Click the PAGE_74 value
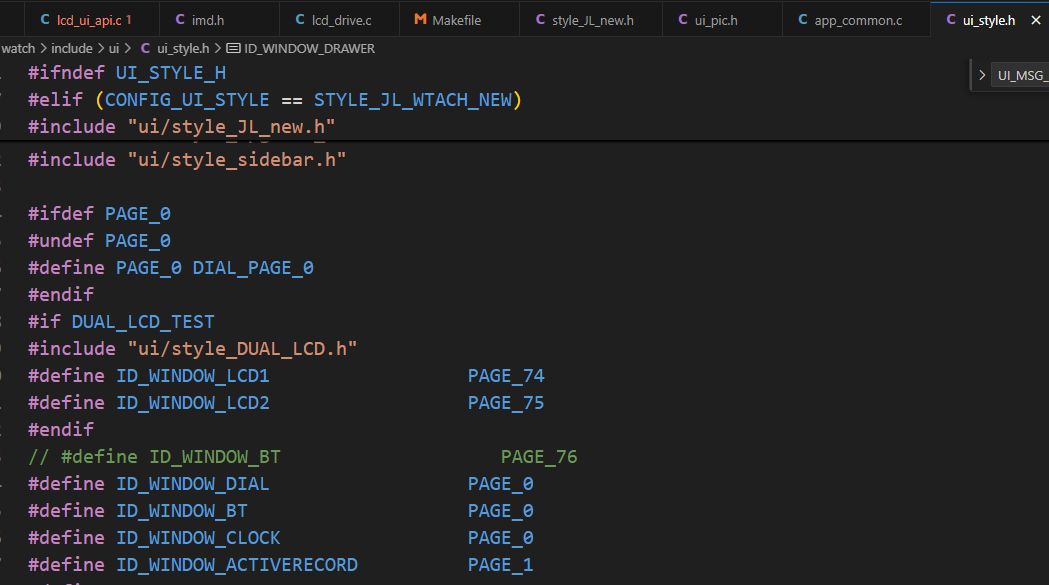The width and height of the screenshot is (1049, 585). pos(506,375)
